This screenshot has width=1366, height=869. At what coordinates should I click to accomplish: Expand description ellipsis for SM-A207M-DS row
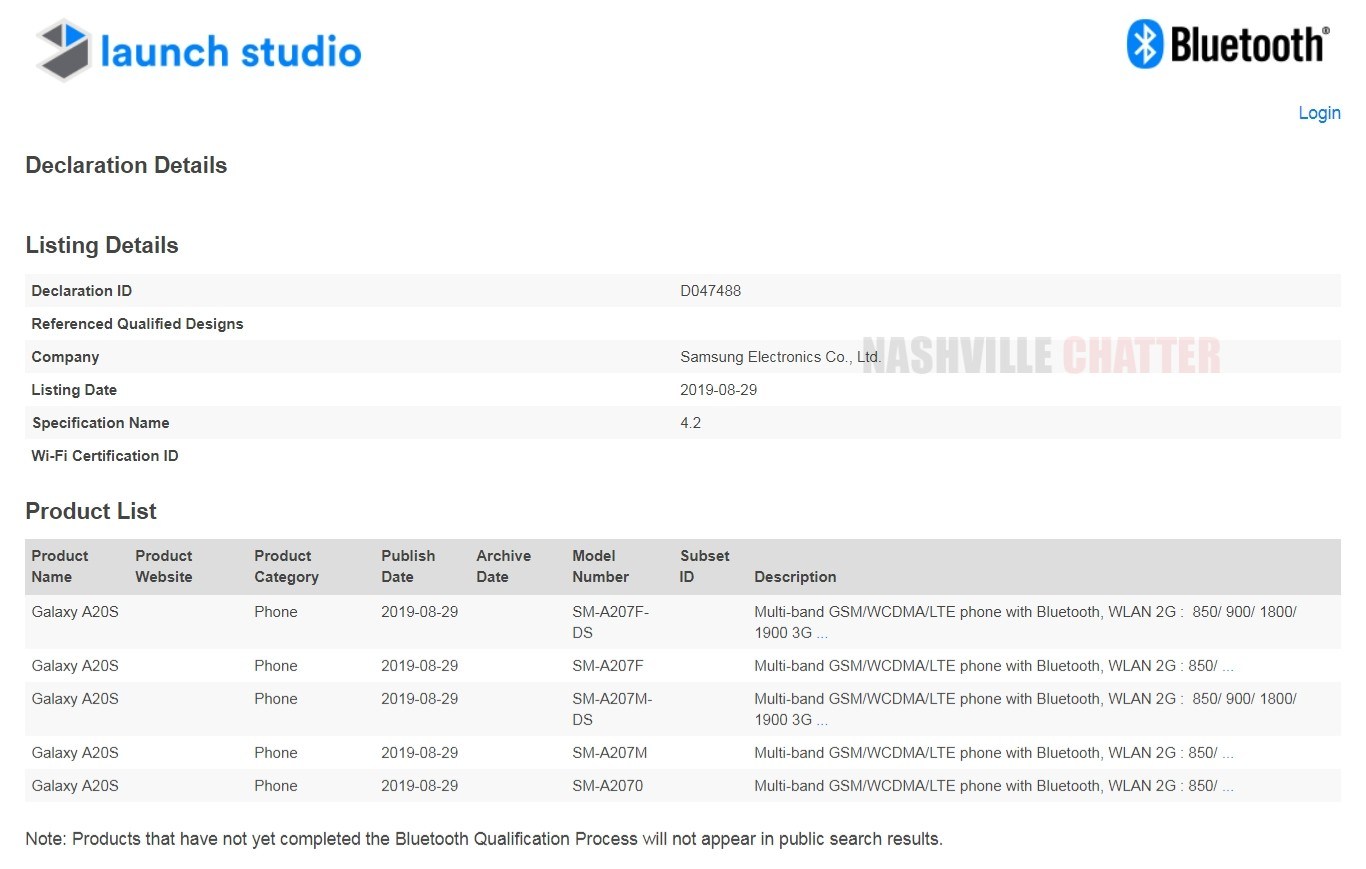(822, 720)
